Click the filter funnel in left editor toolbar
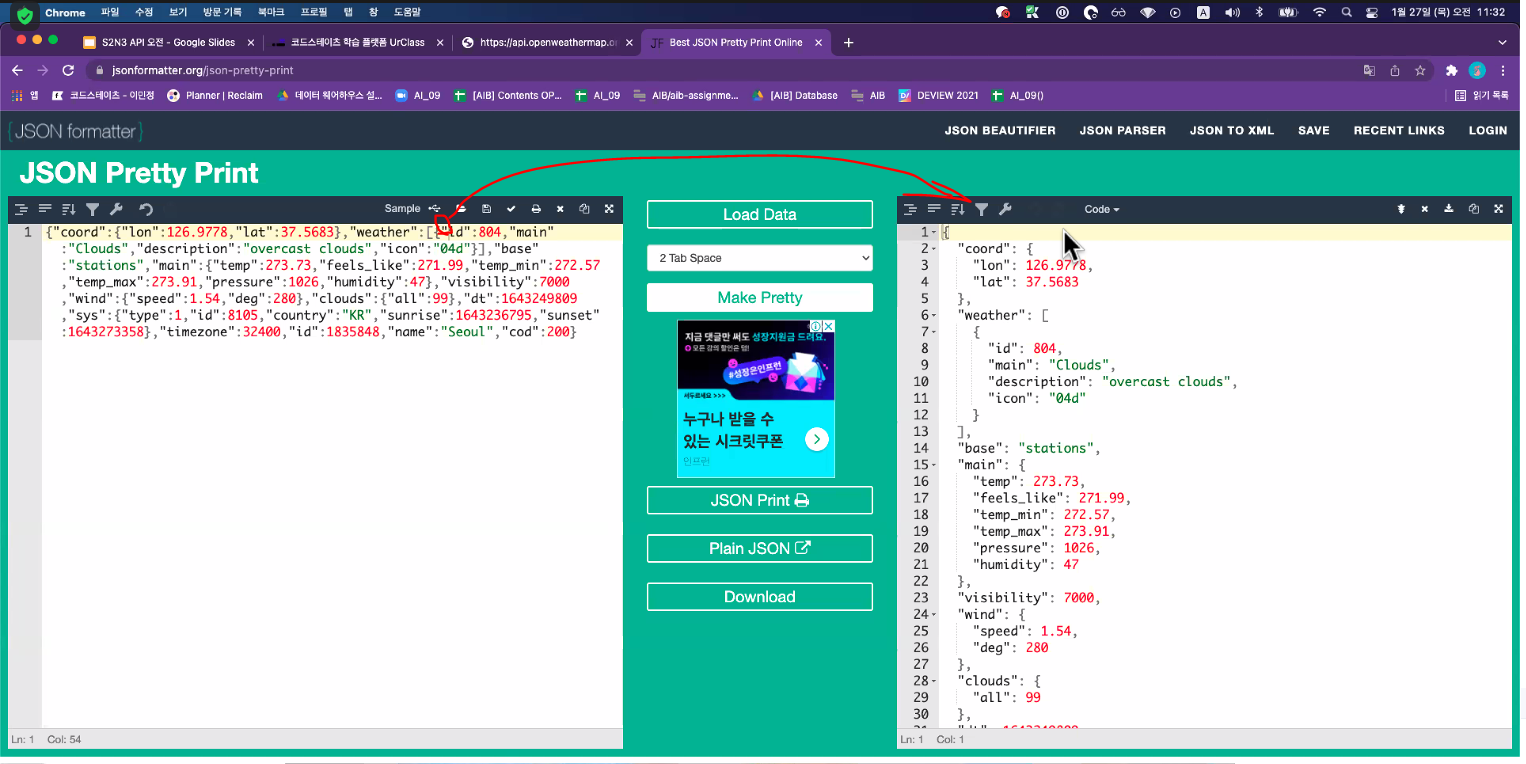 tap(92, 209)
